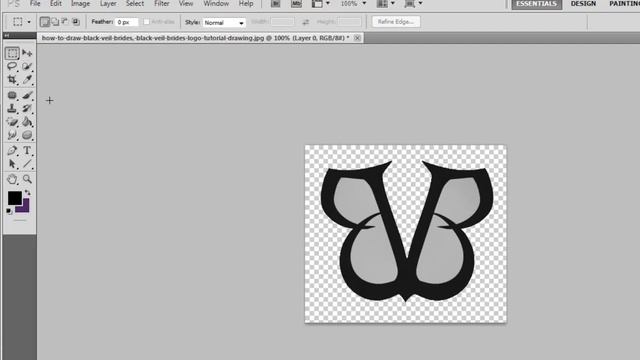
Task: Open the Help menu
Action: coord(246,4)
